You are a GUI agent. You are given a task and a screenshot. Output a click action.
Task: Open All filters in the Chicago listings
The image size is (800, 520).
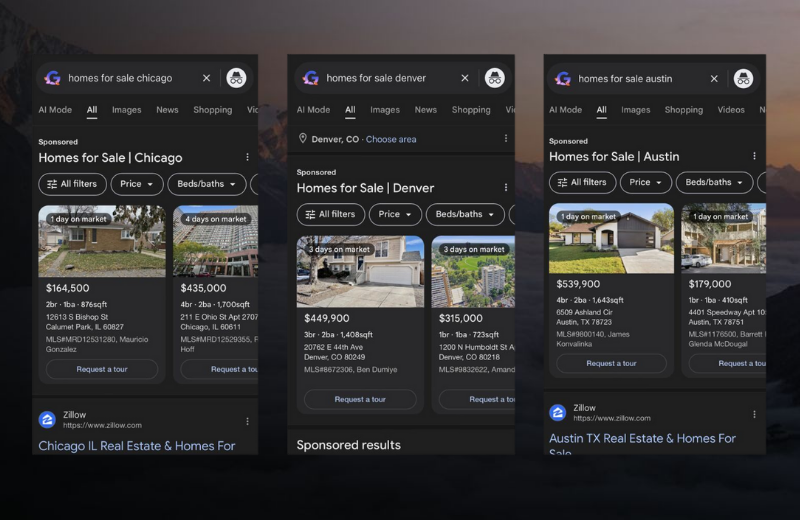click(x=72, y=184)
